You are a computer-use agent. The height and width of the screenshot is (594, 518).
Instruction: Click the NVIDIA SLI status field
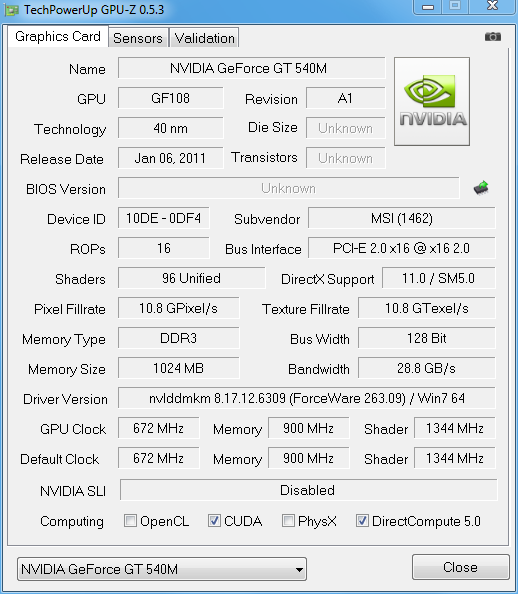308,490
